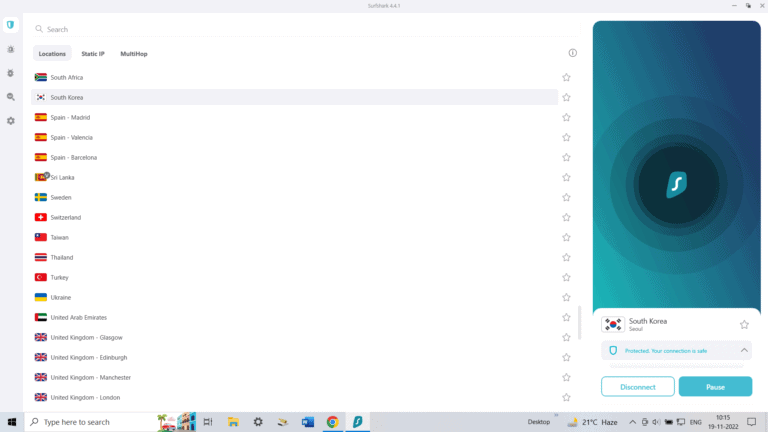The width and height of the screenshot is (768, 432).
Task: Switch to the Locations tab
Action: tap(52, 53)
